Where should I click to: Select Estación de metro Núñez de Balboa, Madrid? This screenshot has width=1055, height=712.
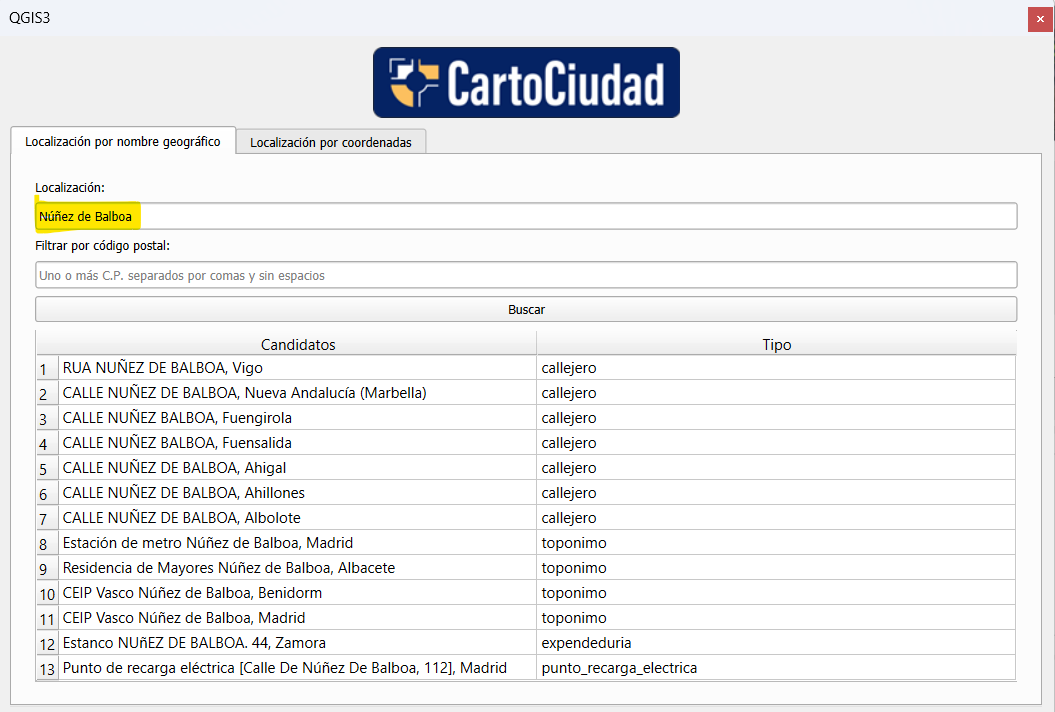click(297, 542)
